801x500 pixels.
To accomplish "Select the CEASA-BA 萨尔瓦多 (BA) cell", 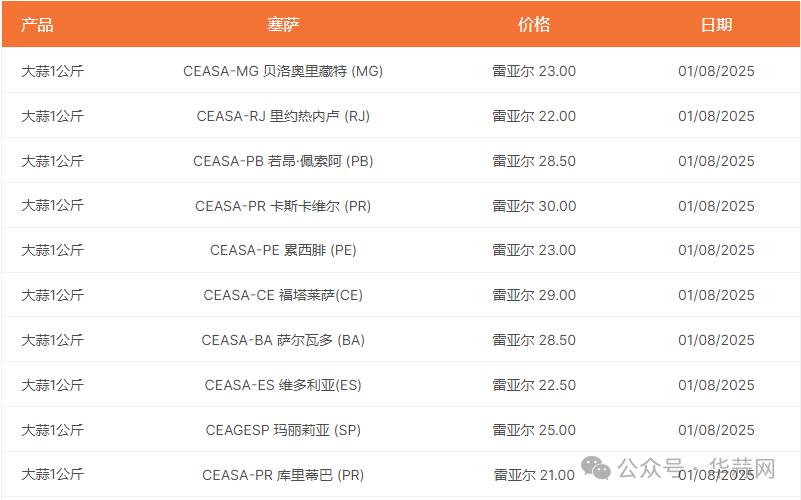I will [x=283, y=340].
